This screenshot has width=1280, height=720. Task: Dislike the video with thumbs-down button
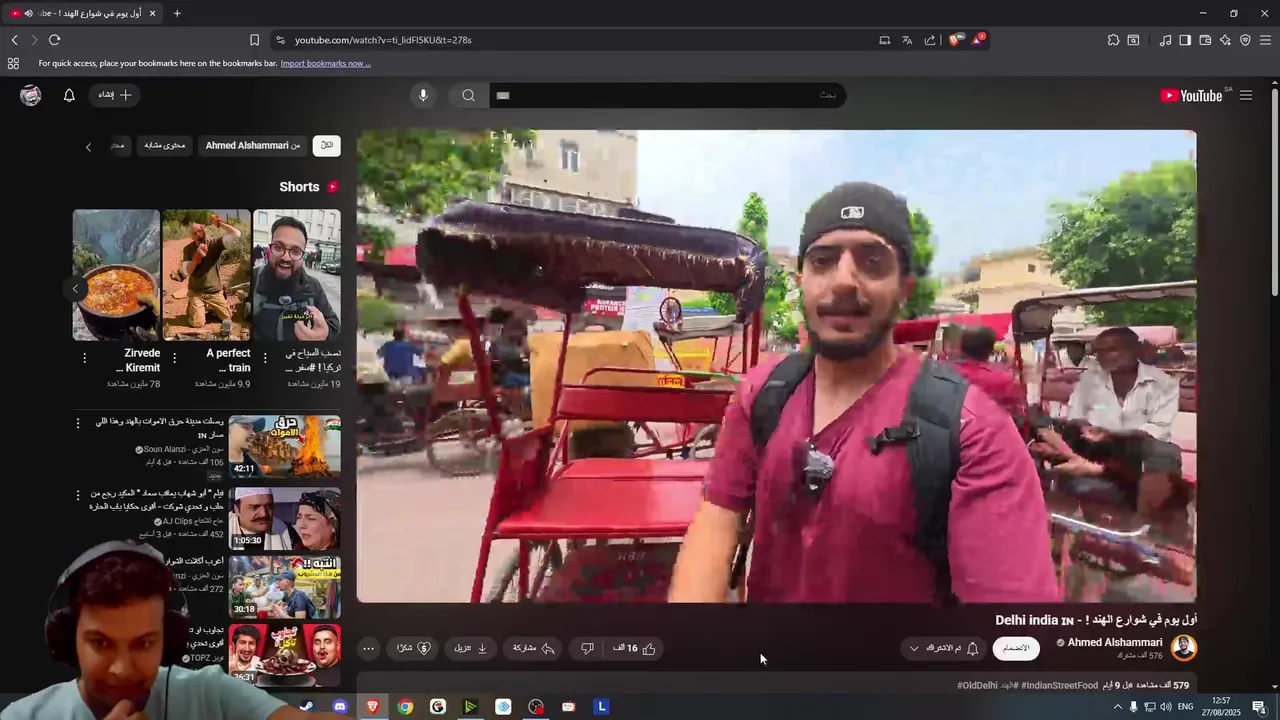[x=587, y=648]
